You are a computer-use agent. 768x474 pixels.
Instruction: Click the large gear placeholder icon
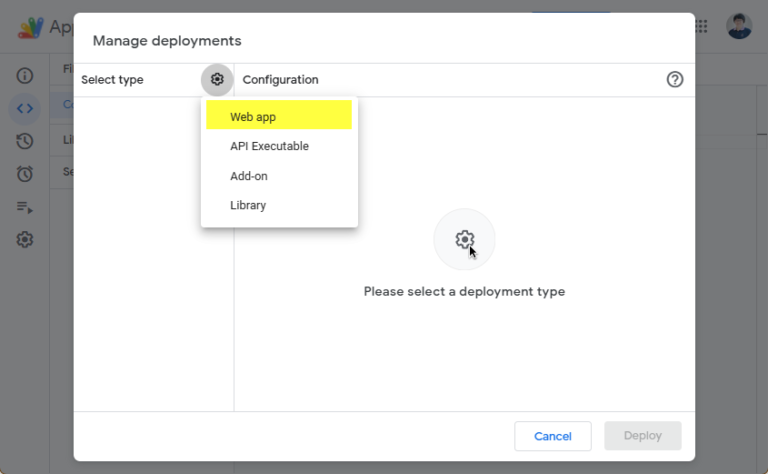[464, 239]
